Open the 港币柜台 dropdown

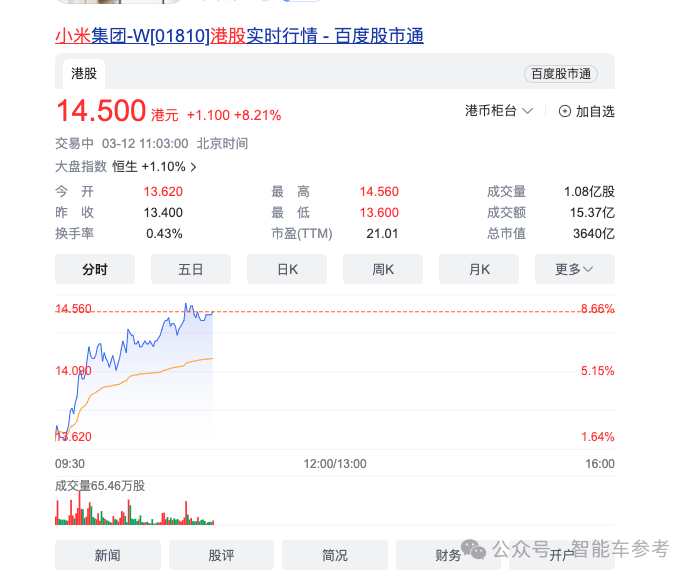coord(499,111)
